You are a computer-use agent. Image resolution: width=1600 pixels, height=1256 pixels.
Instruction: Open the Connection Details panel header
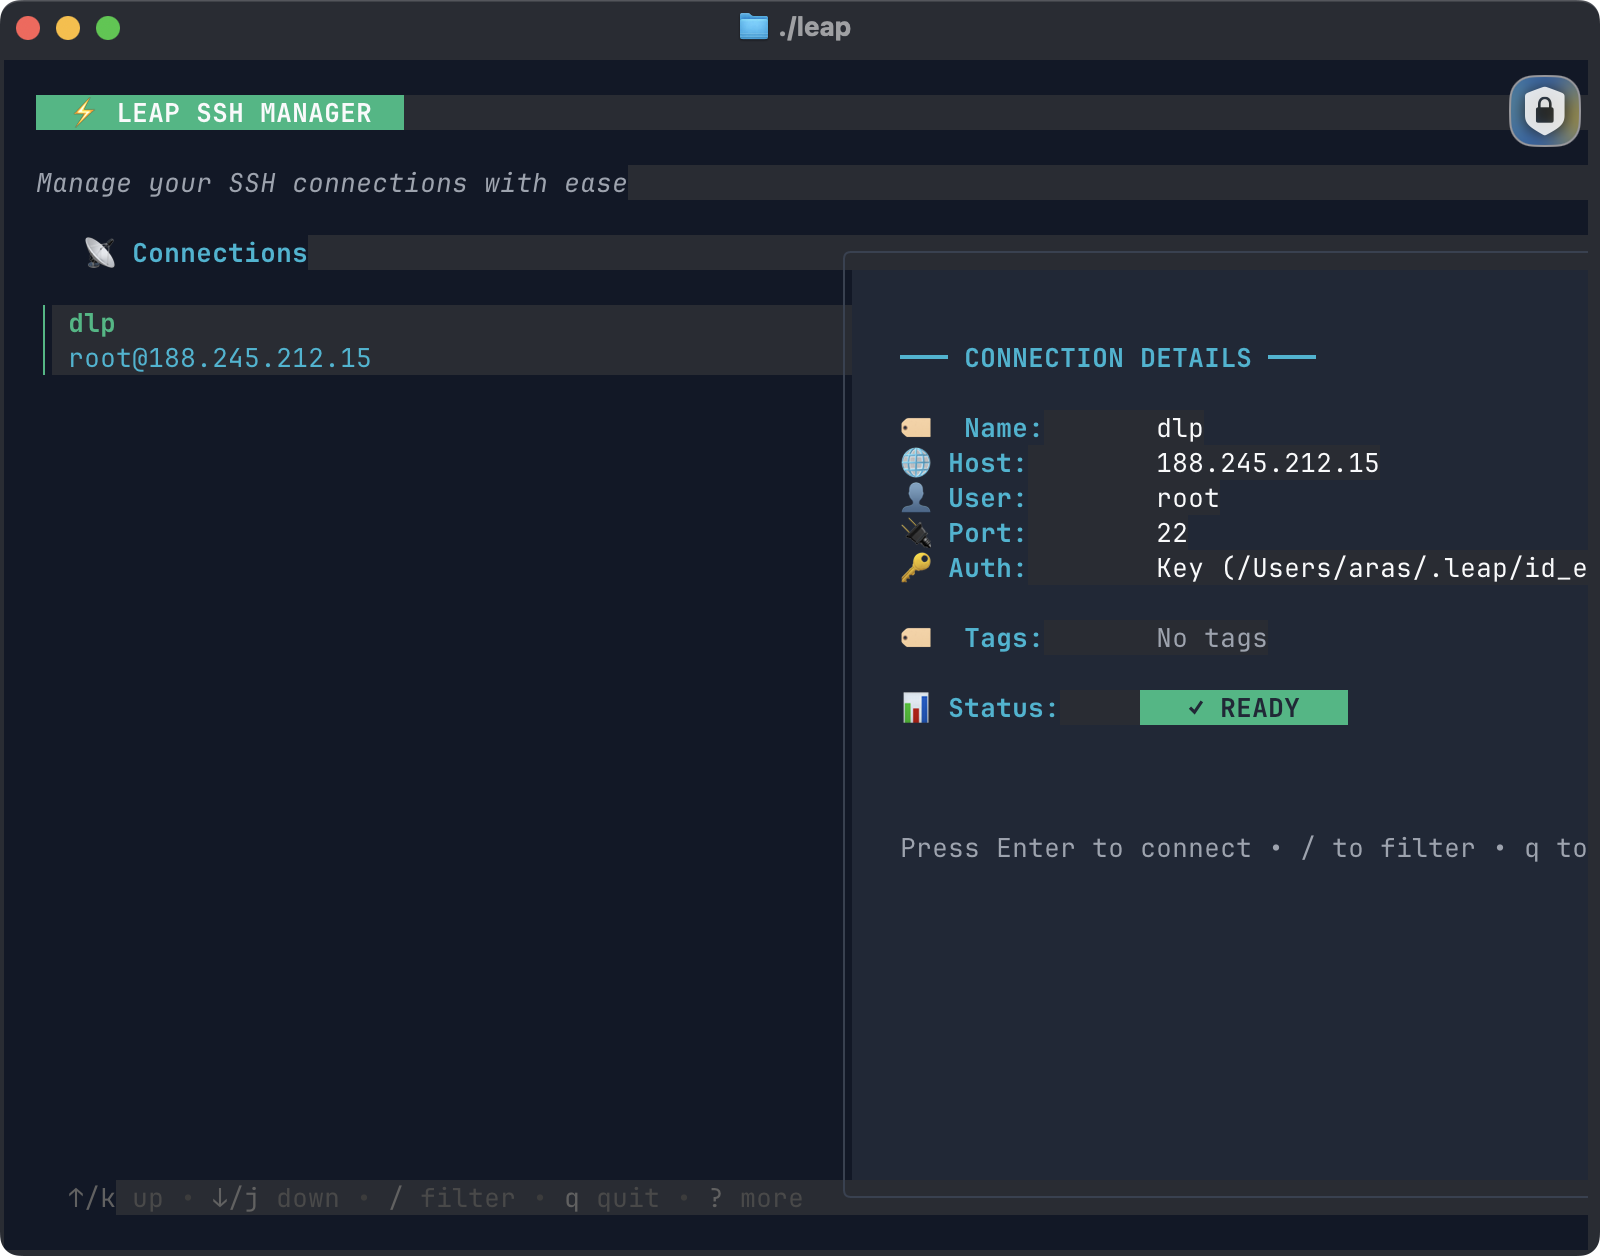(x=1106, y=357)
